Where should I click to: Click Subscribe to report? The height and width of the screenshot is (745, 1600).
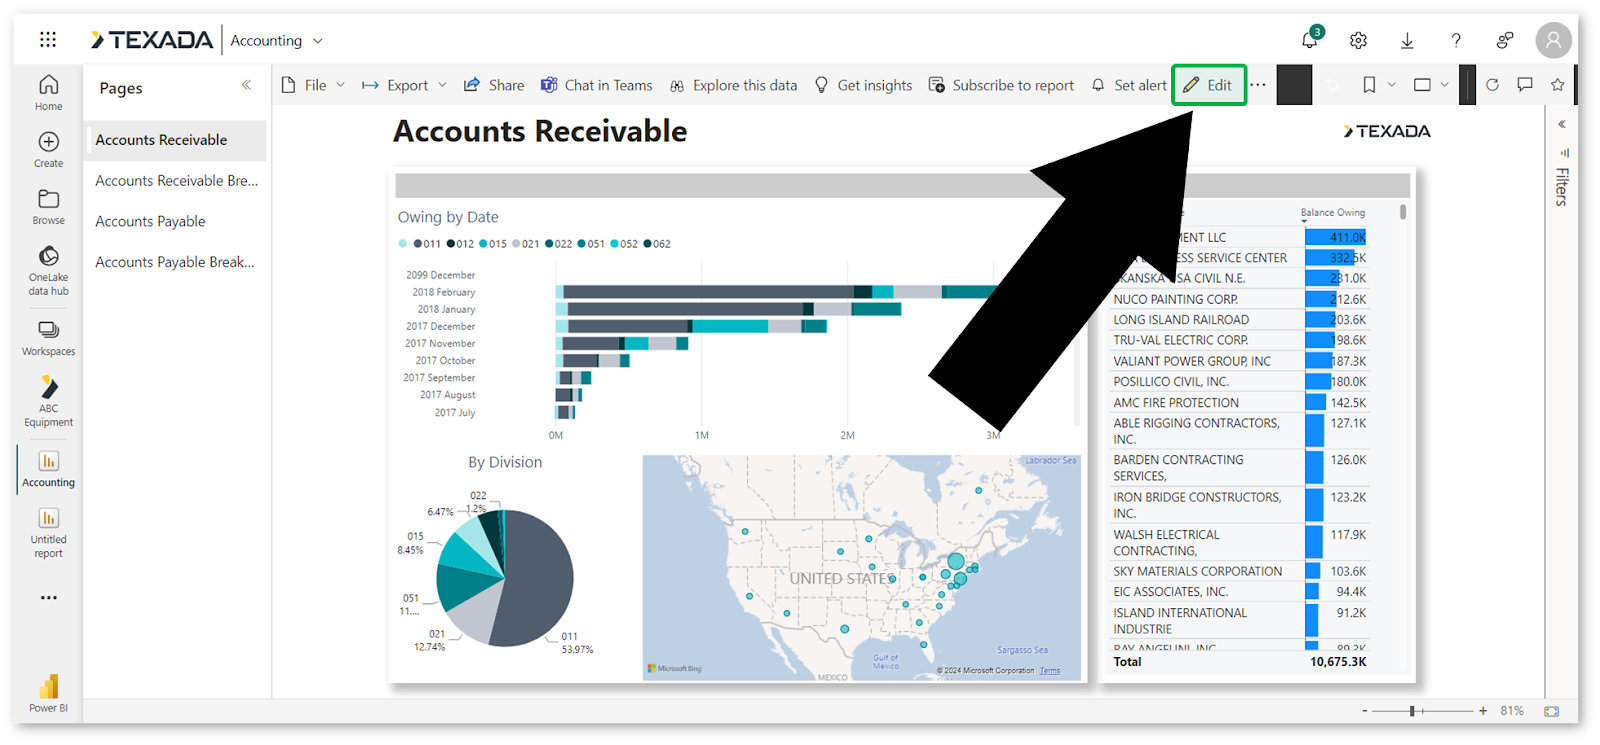click(x=1001, y=85)
